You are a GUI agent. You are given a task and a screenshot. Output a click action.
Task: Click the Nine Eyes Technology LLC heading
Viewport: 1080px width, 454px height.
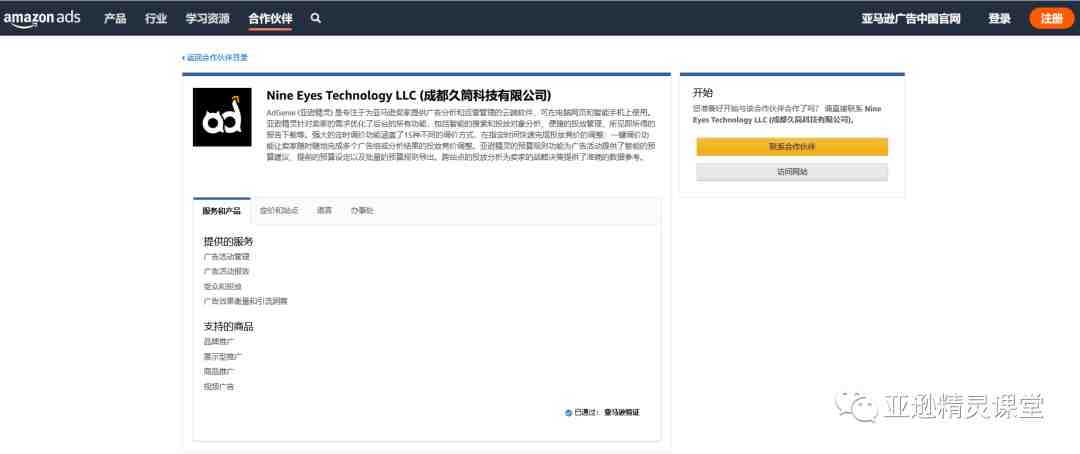click(409, 95)
